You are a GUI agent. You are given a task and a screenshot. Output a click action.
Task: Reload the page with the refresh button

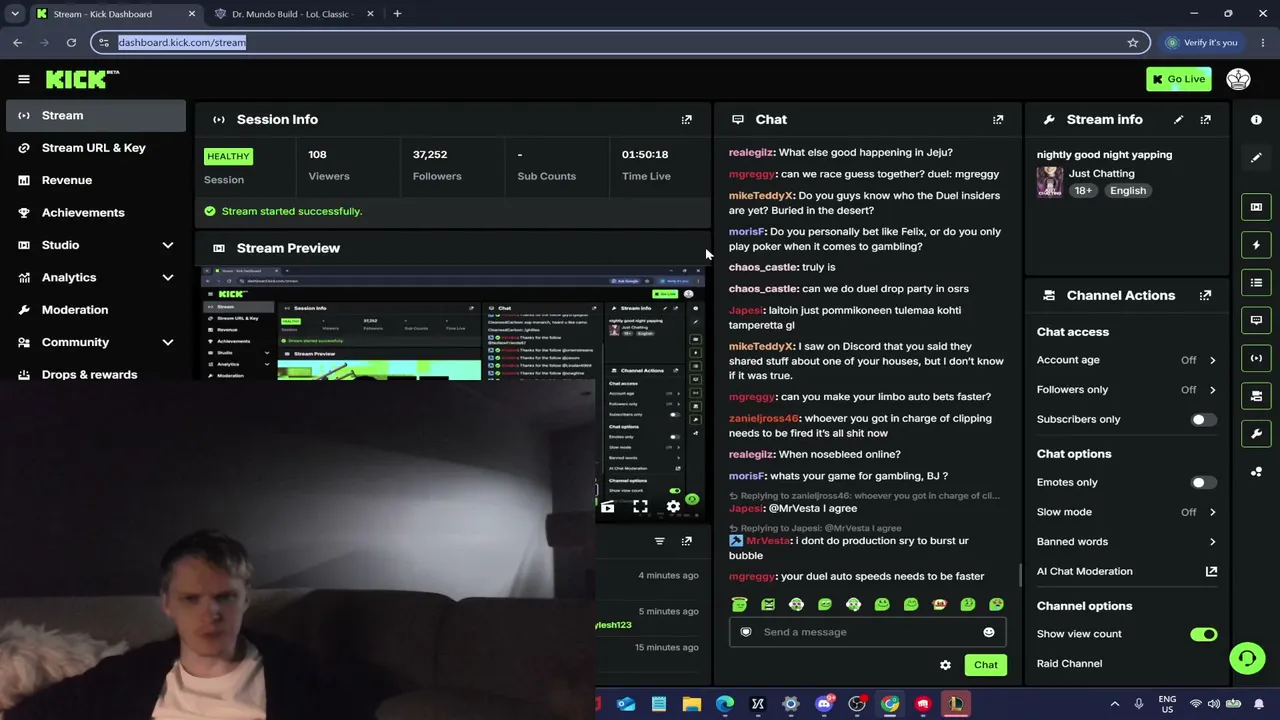click(x=71, y=42)
